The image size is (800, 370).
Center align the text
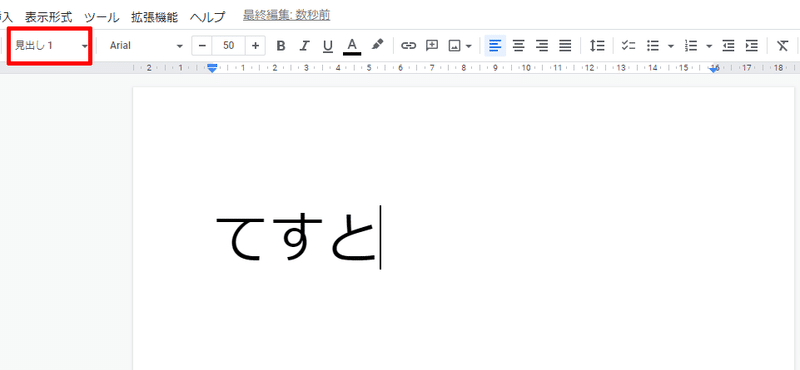click(518, 46)
